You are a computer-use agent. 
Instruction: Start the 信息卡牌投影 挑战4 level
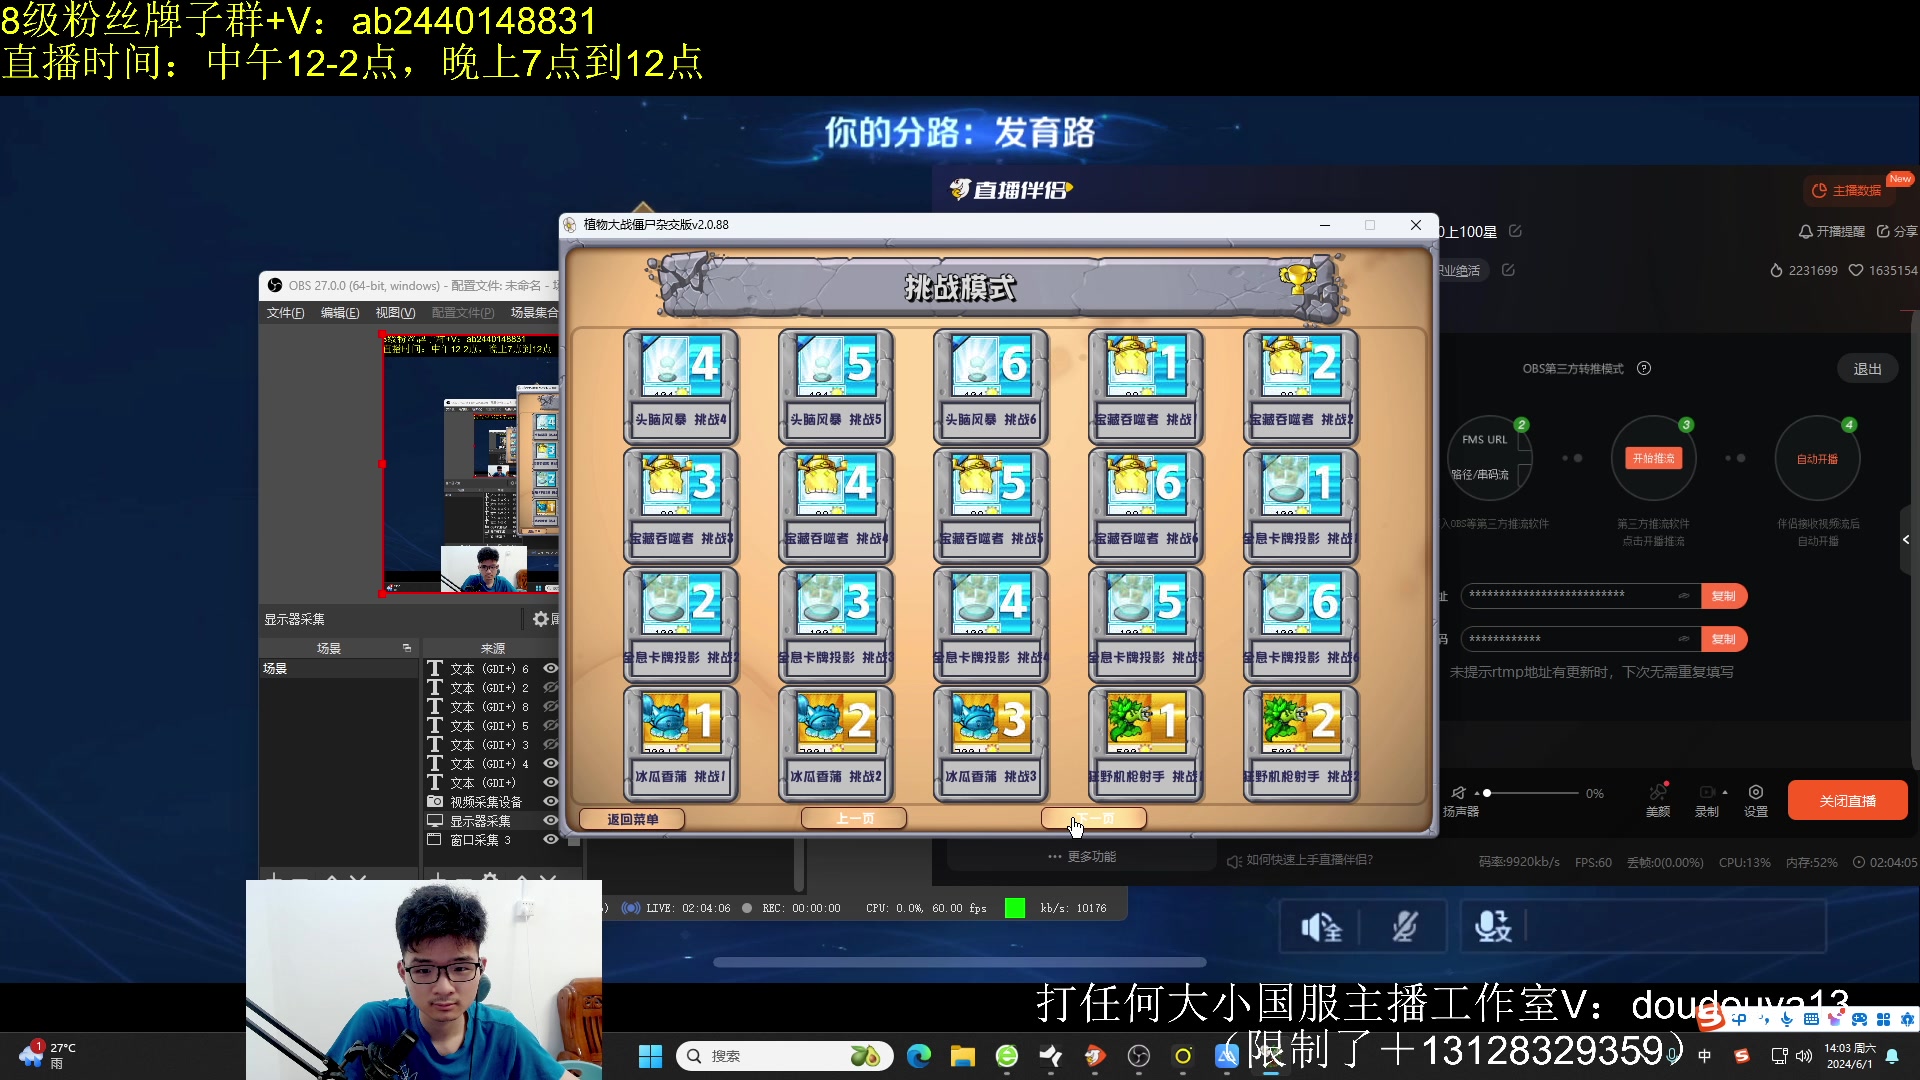(991, 624)
